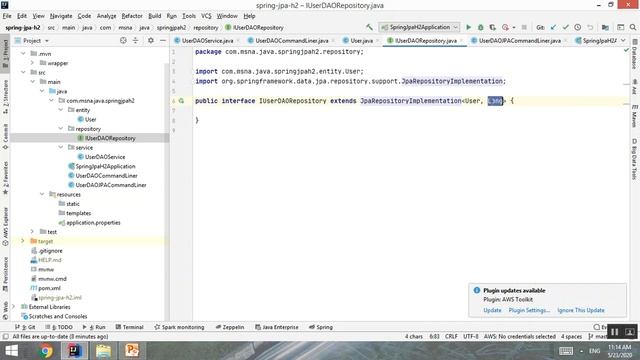The image size is (640, 360).
Task: Toggle the Maven tool window on right
Action: (635, 116)
